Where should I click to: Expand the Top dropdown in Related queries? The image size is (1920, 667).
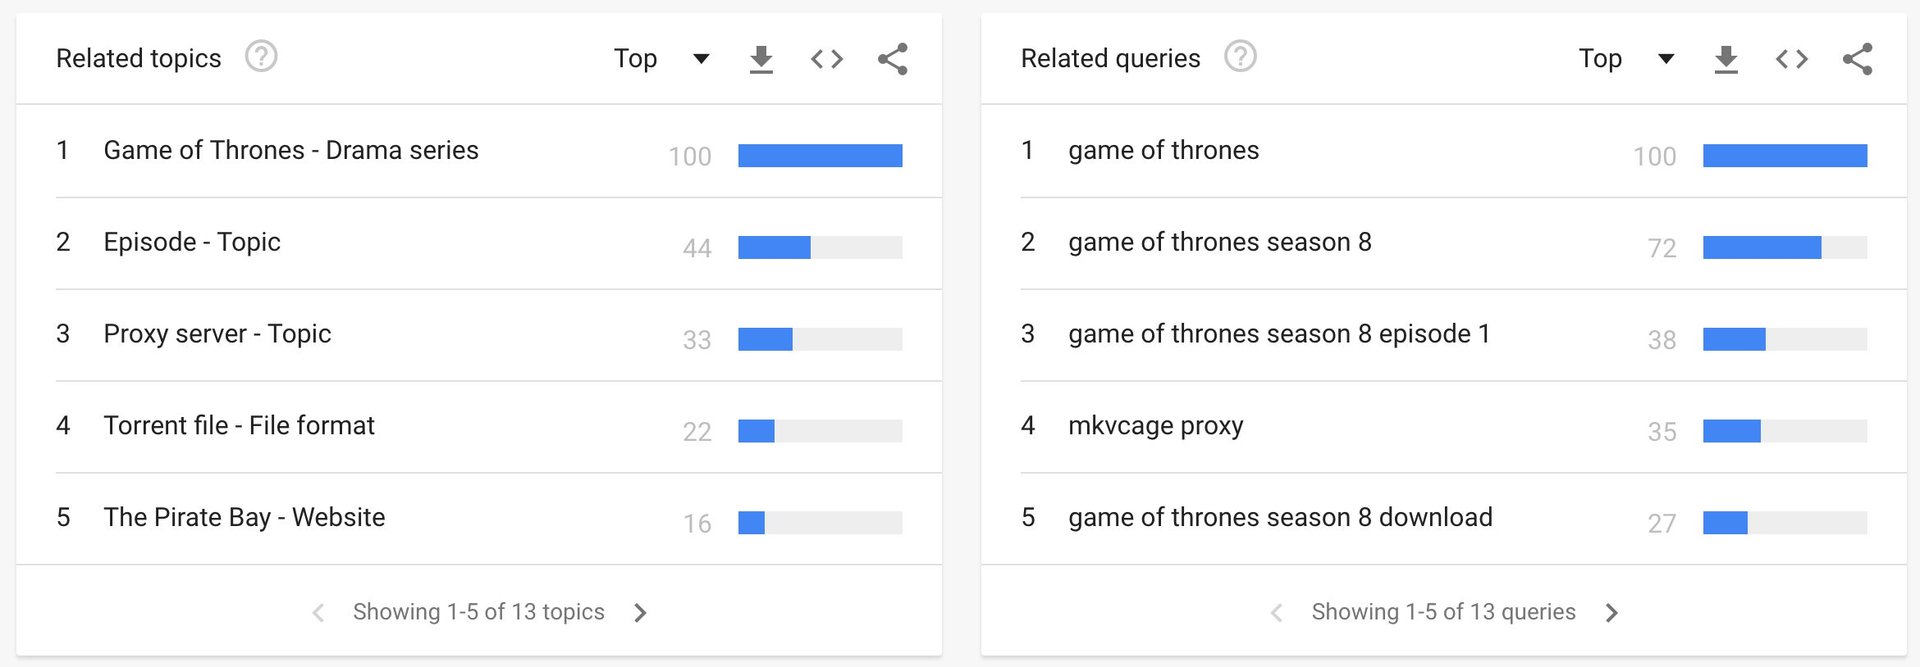[x=1627, y=59]
